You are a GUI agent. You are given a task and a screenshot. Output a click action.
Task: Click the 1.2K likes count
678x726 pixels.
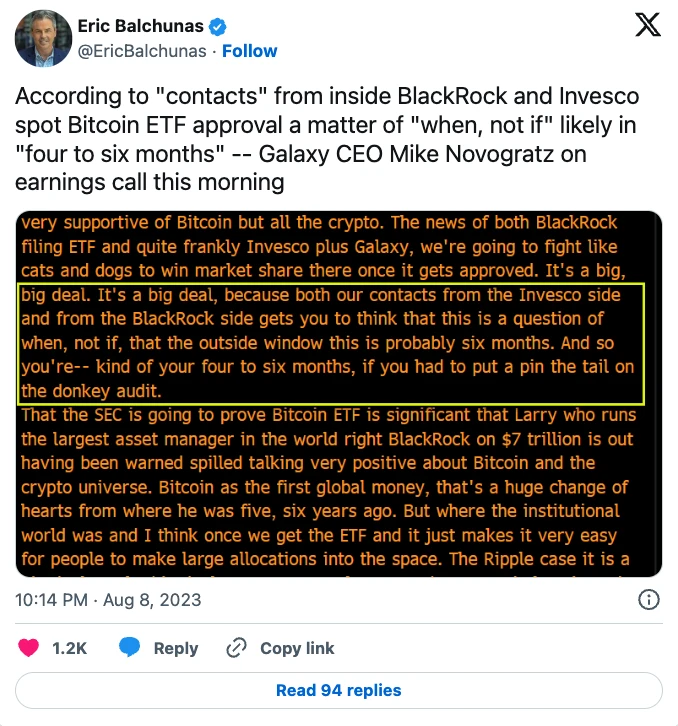(70, 648)
